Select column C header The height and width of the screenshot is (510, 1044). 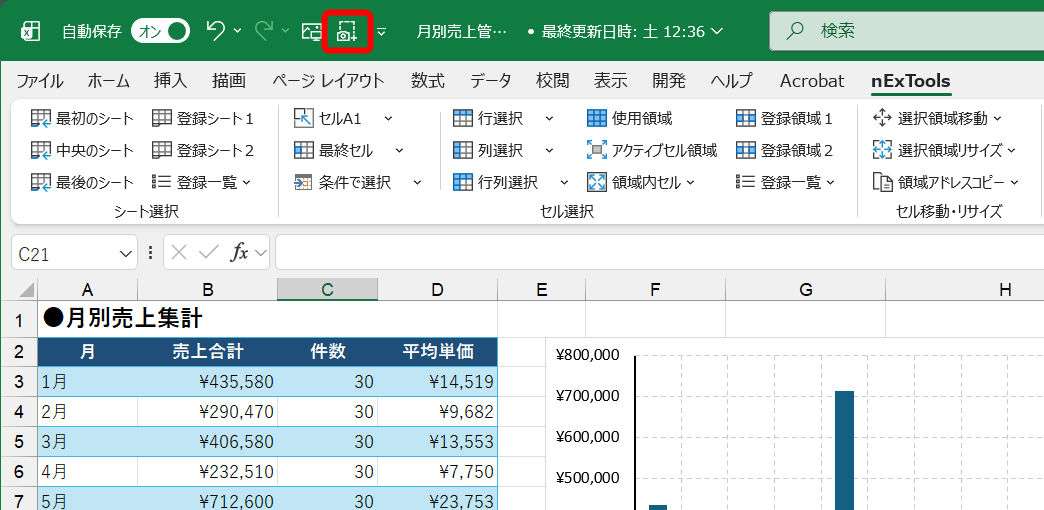click(x=328, y=289)
